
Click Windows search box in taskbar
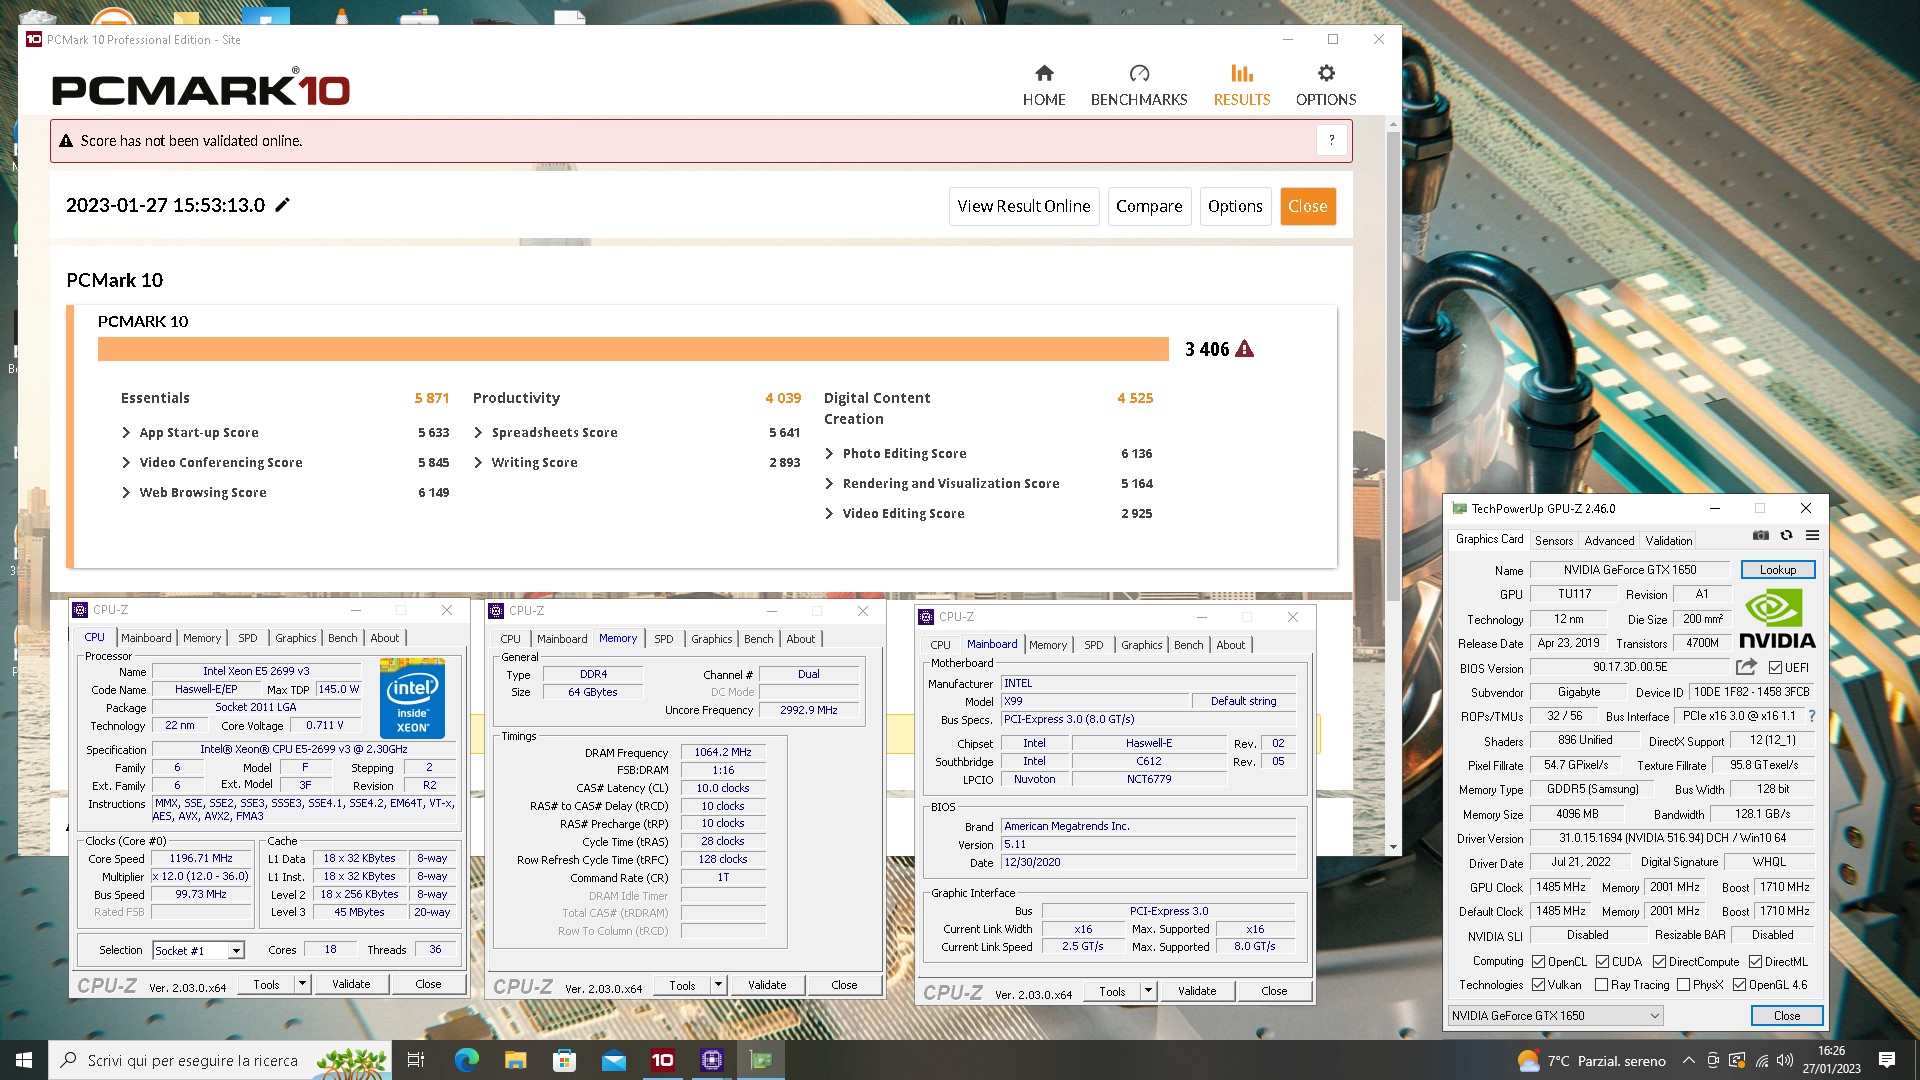[220, 1060]
